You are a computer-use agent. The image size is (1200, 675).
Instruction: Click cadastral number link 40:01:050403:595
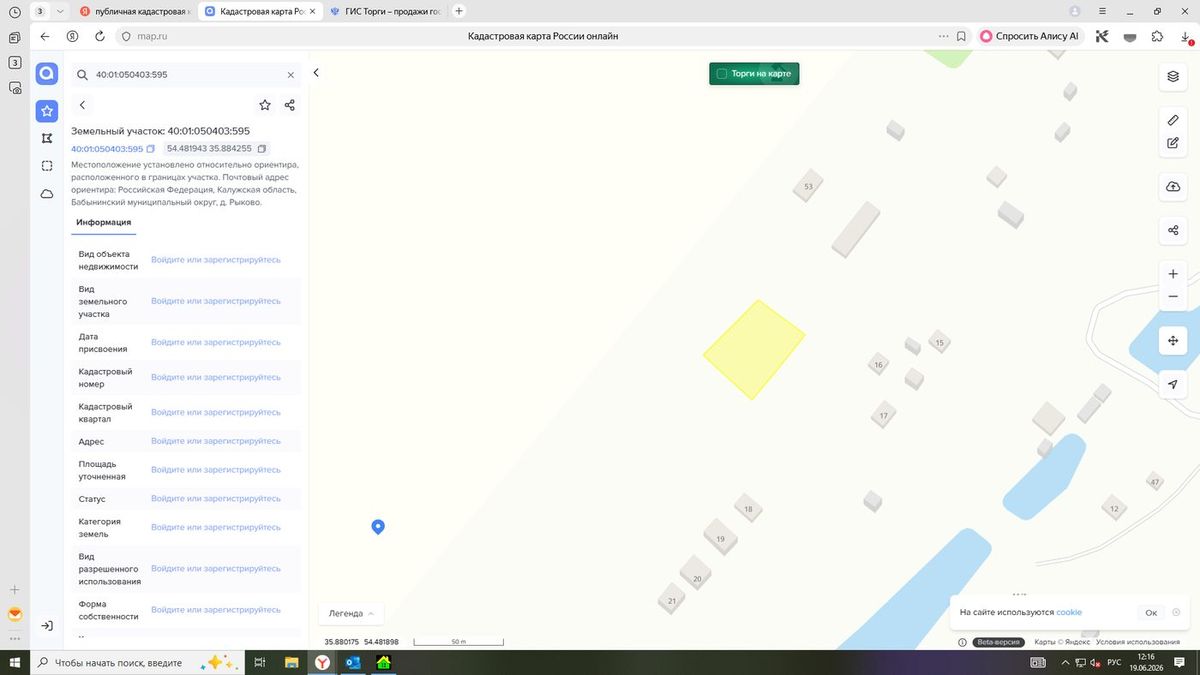pyautogui.click(x=107, y=149)
